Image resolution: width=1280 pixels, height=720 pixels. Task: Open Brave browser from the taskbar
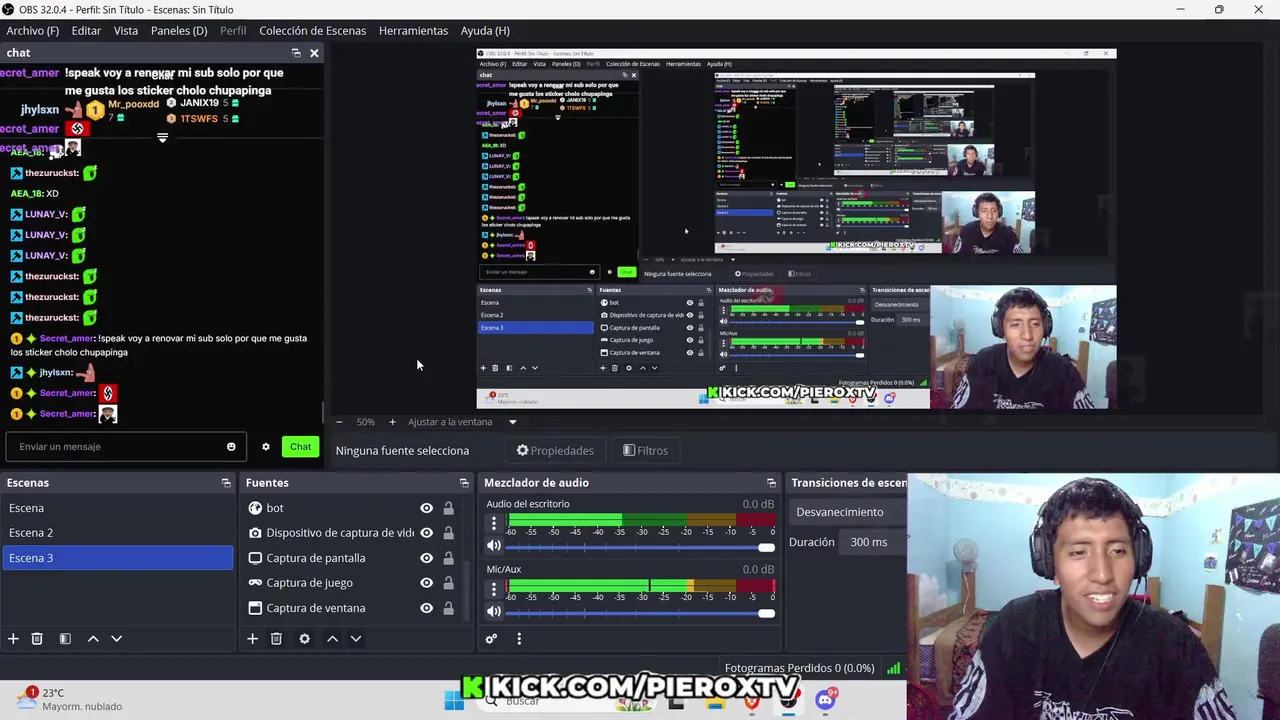coord(752,703)
